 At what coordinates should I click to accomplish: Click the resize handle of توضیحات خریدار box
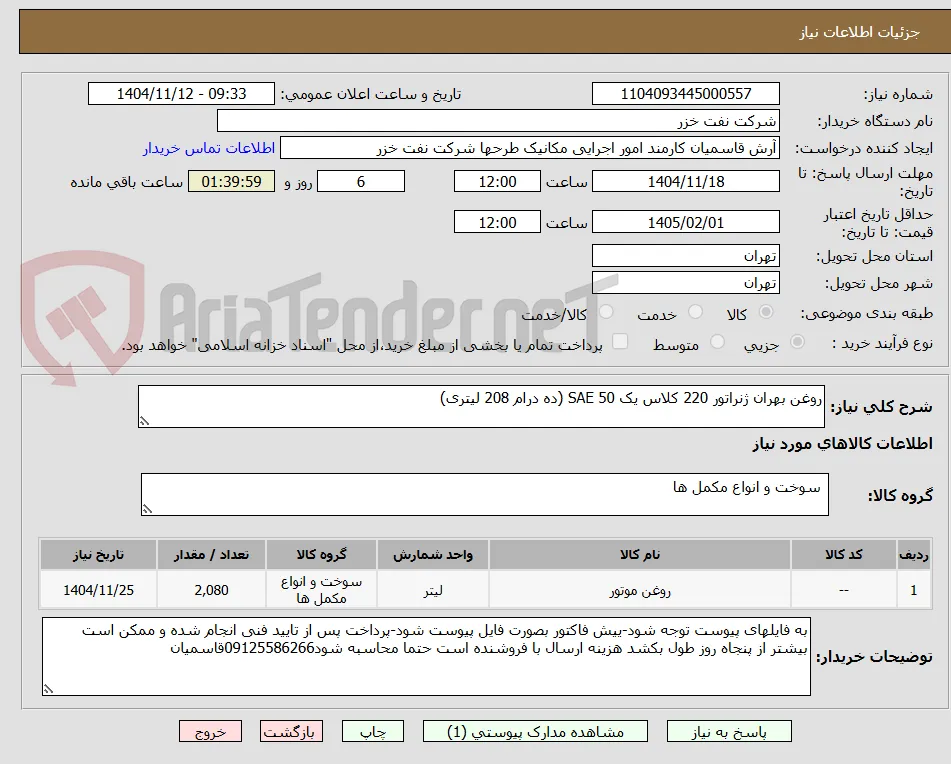pyautogui.click(x=48, y=689)
